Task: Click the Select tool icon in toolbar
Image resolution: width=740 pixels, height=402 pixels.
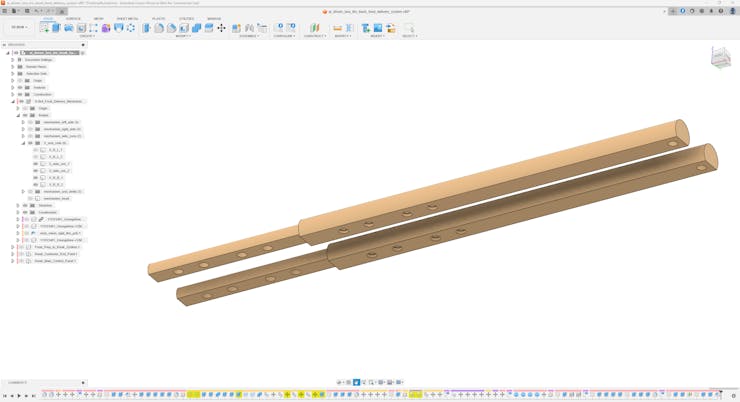Action: click(x=408, y=28)
